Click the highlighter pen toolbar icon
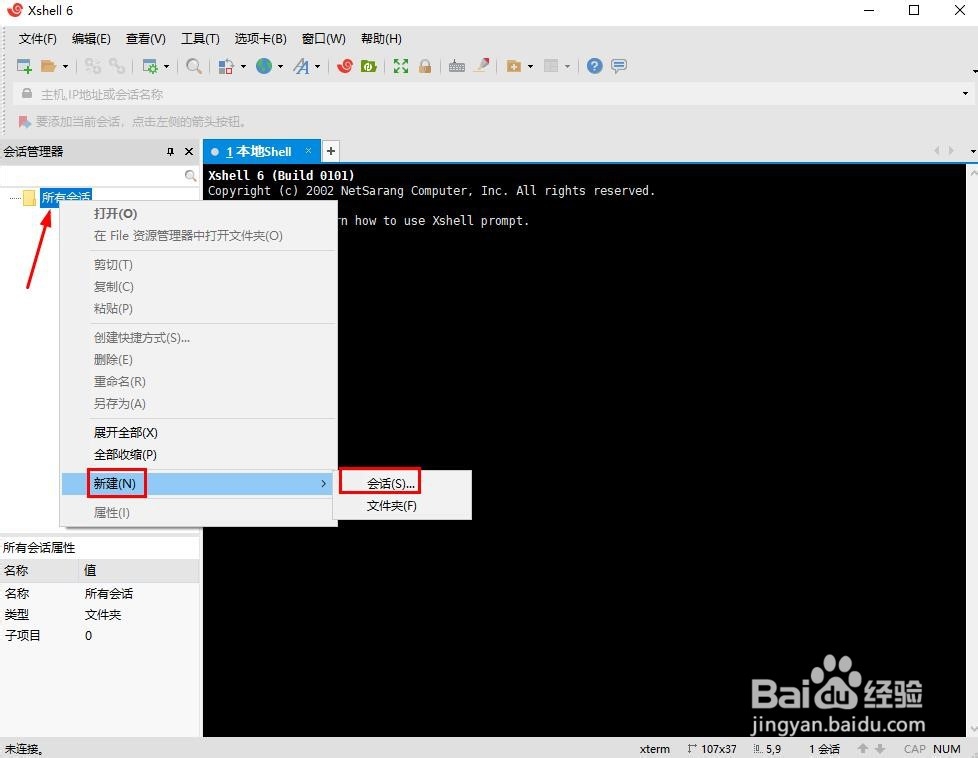 [482, 65]
